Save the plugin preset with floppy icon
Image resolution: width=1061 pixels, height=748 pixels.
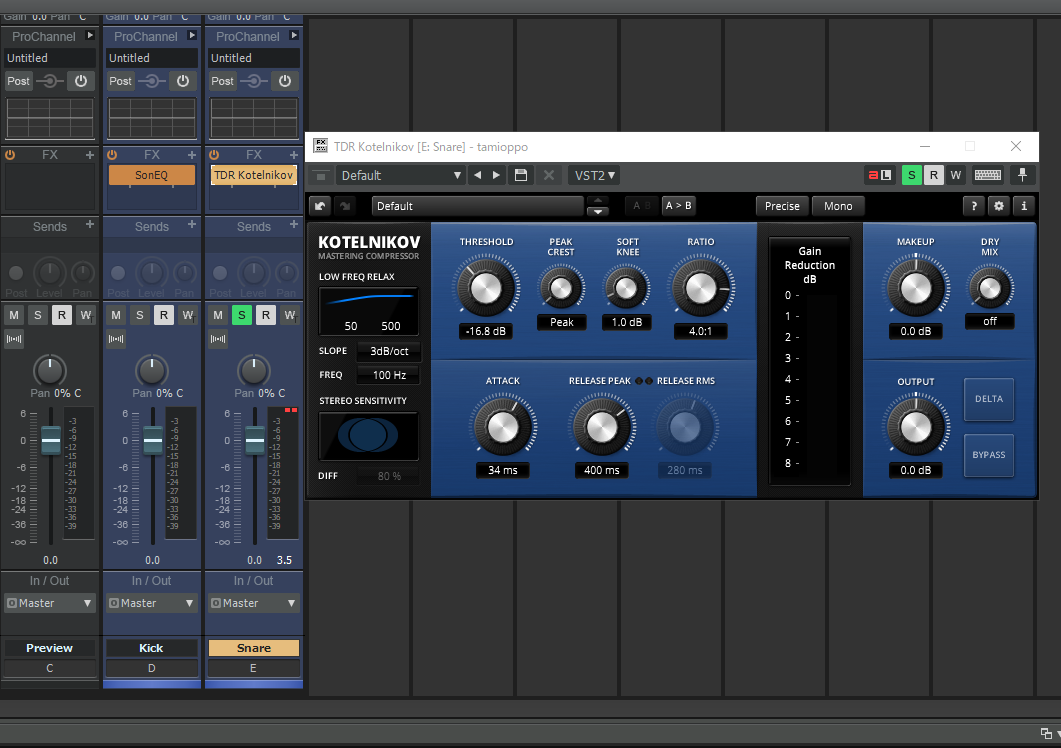(x=520, y=175)
